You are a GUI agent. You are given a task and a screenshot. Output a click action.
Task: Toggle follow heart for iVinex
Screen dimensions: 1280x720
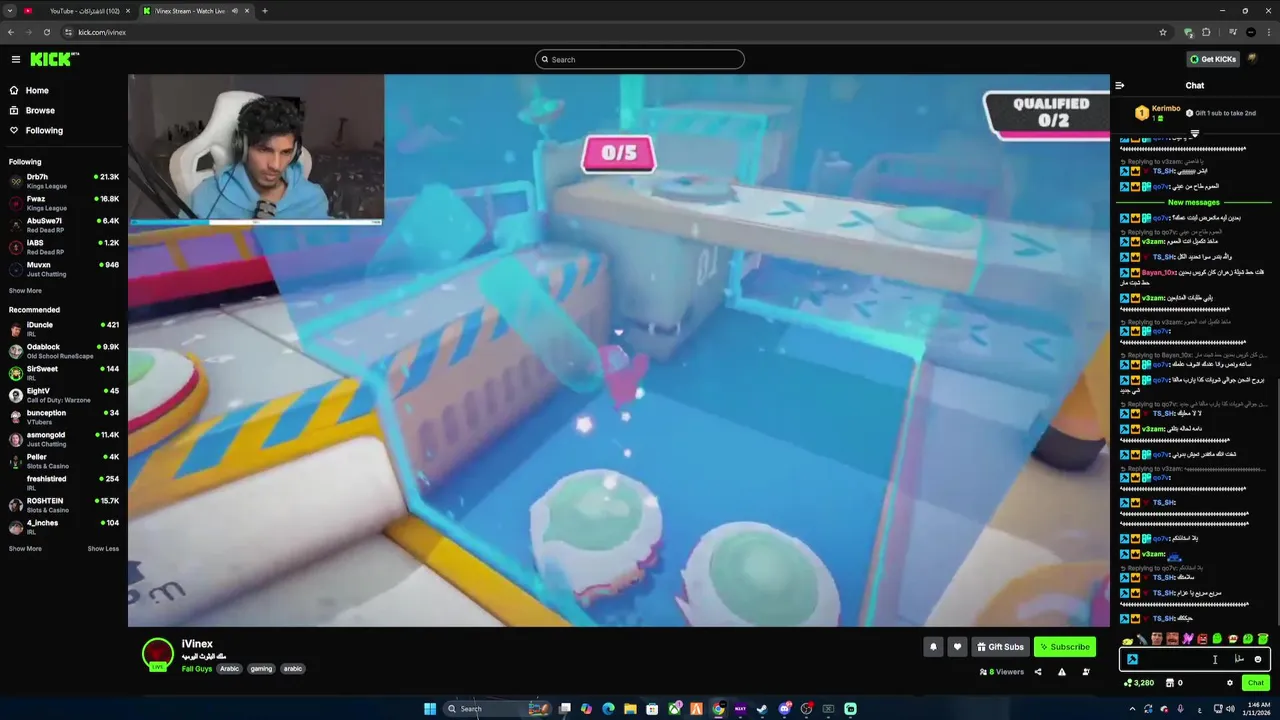pyautogui.click(x=957, y=647)
